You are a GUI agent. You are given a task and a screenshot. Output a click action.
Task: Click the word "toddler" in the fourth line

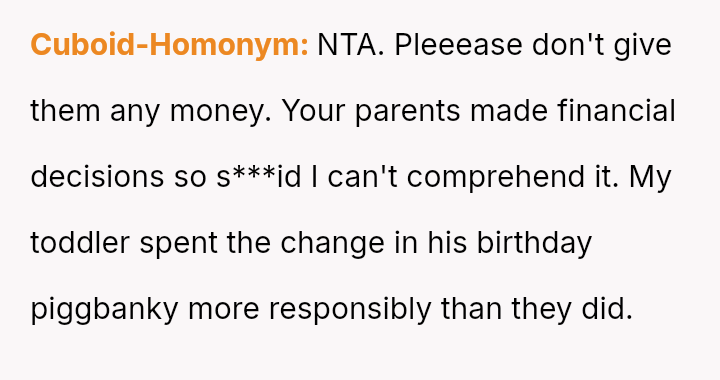click(80, 242)
